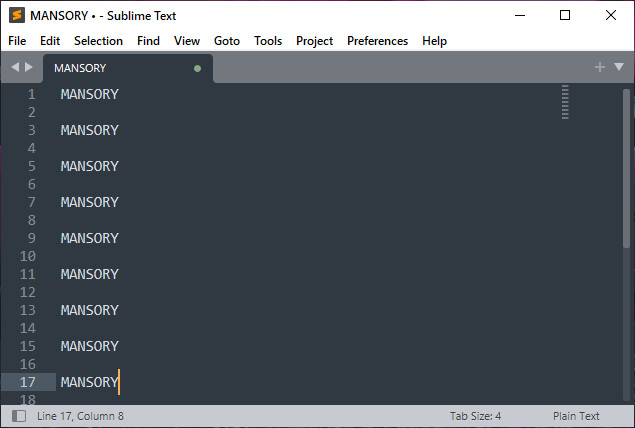Click the vertical scrollbar thumb
Viewport: 635px width, 428px height.
pyautogui.click(x=626, y=168)
